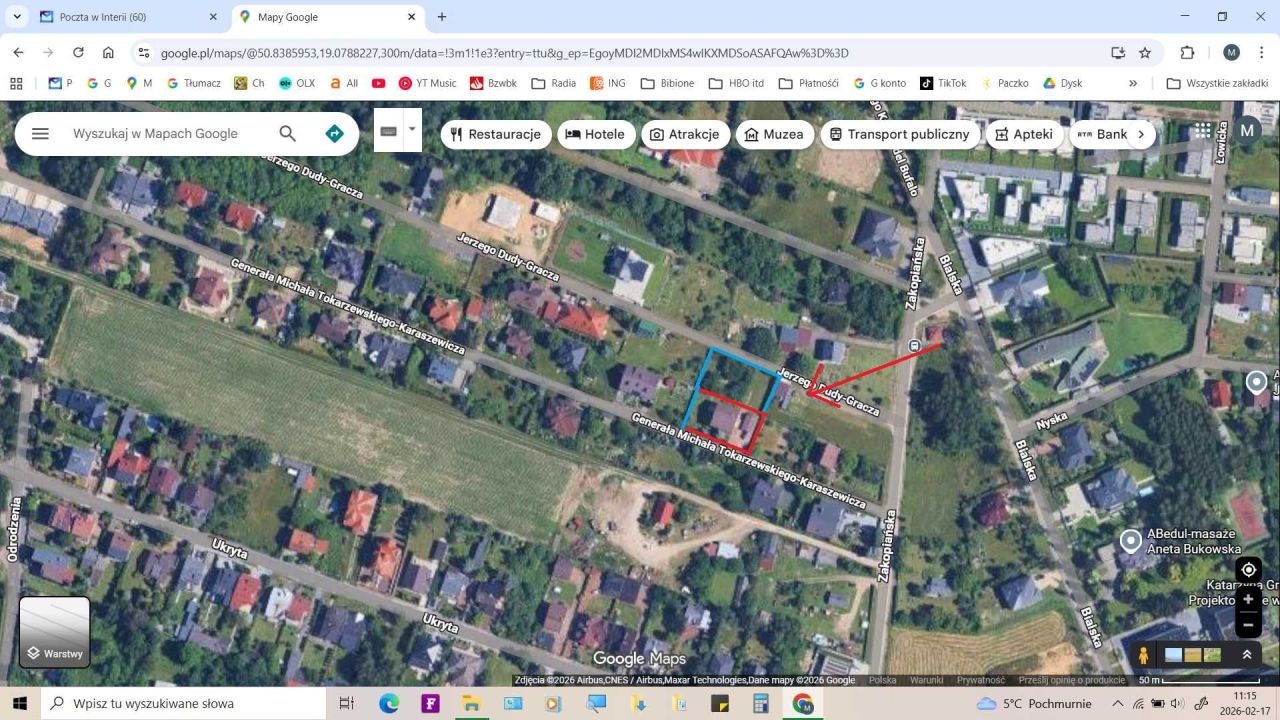Click the Windows Start button
The width and height of the screenshot is (1280, 720).
20,703
